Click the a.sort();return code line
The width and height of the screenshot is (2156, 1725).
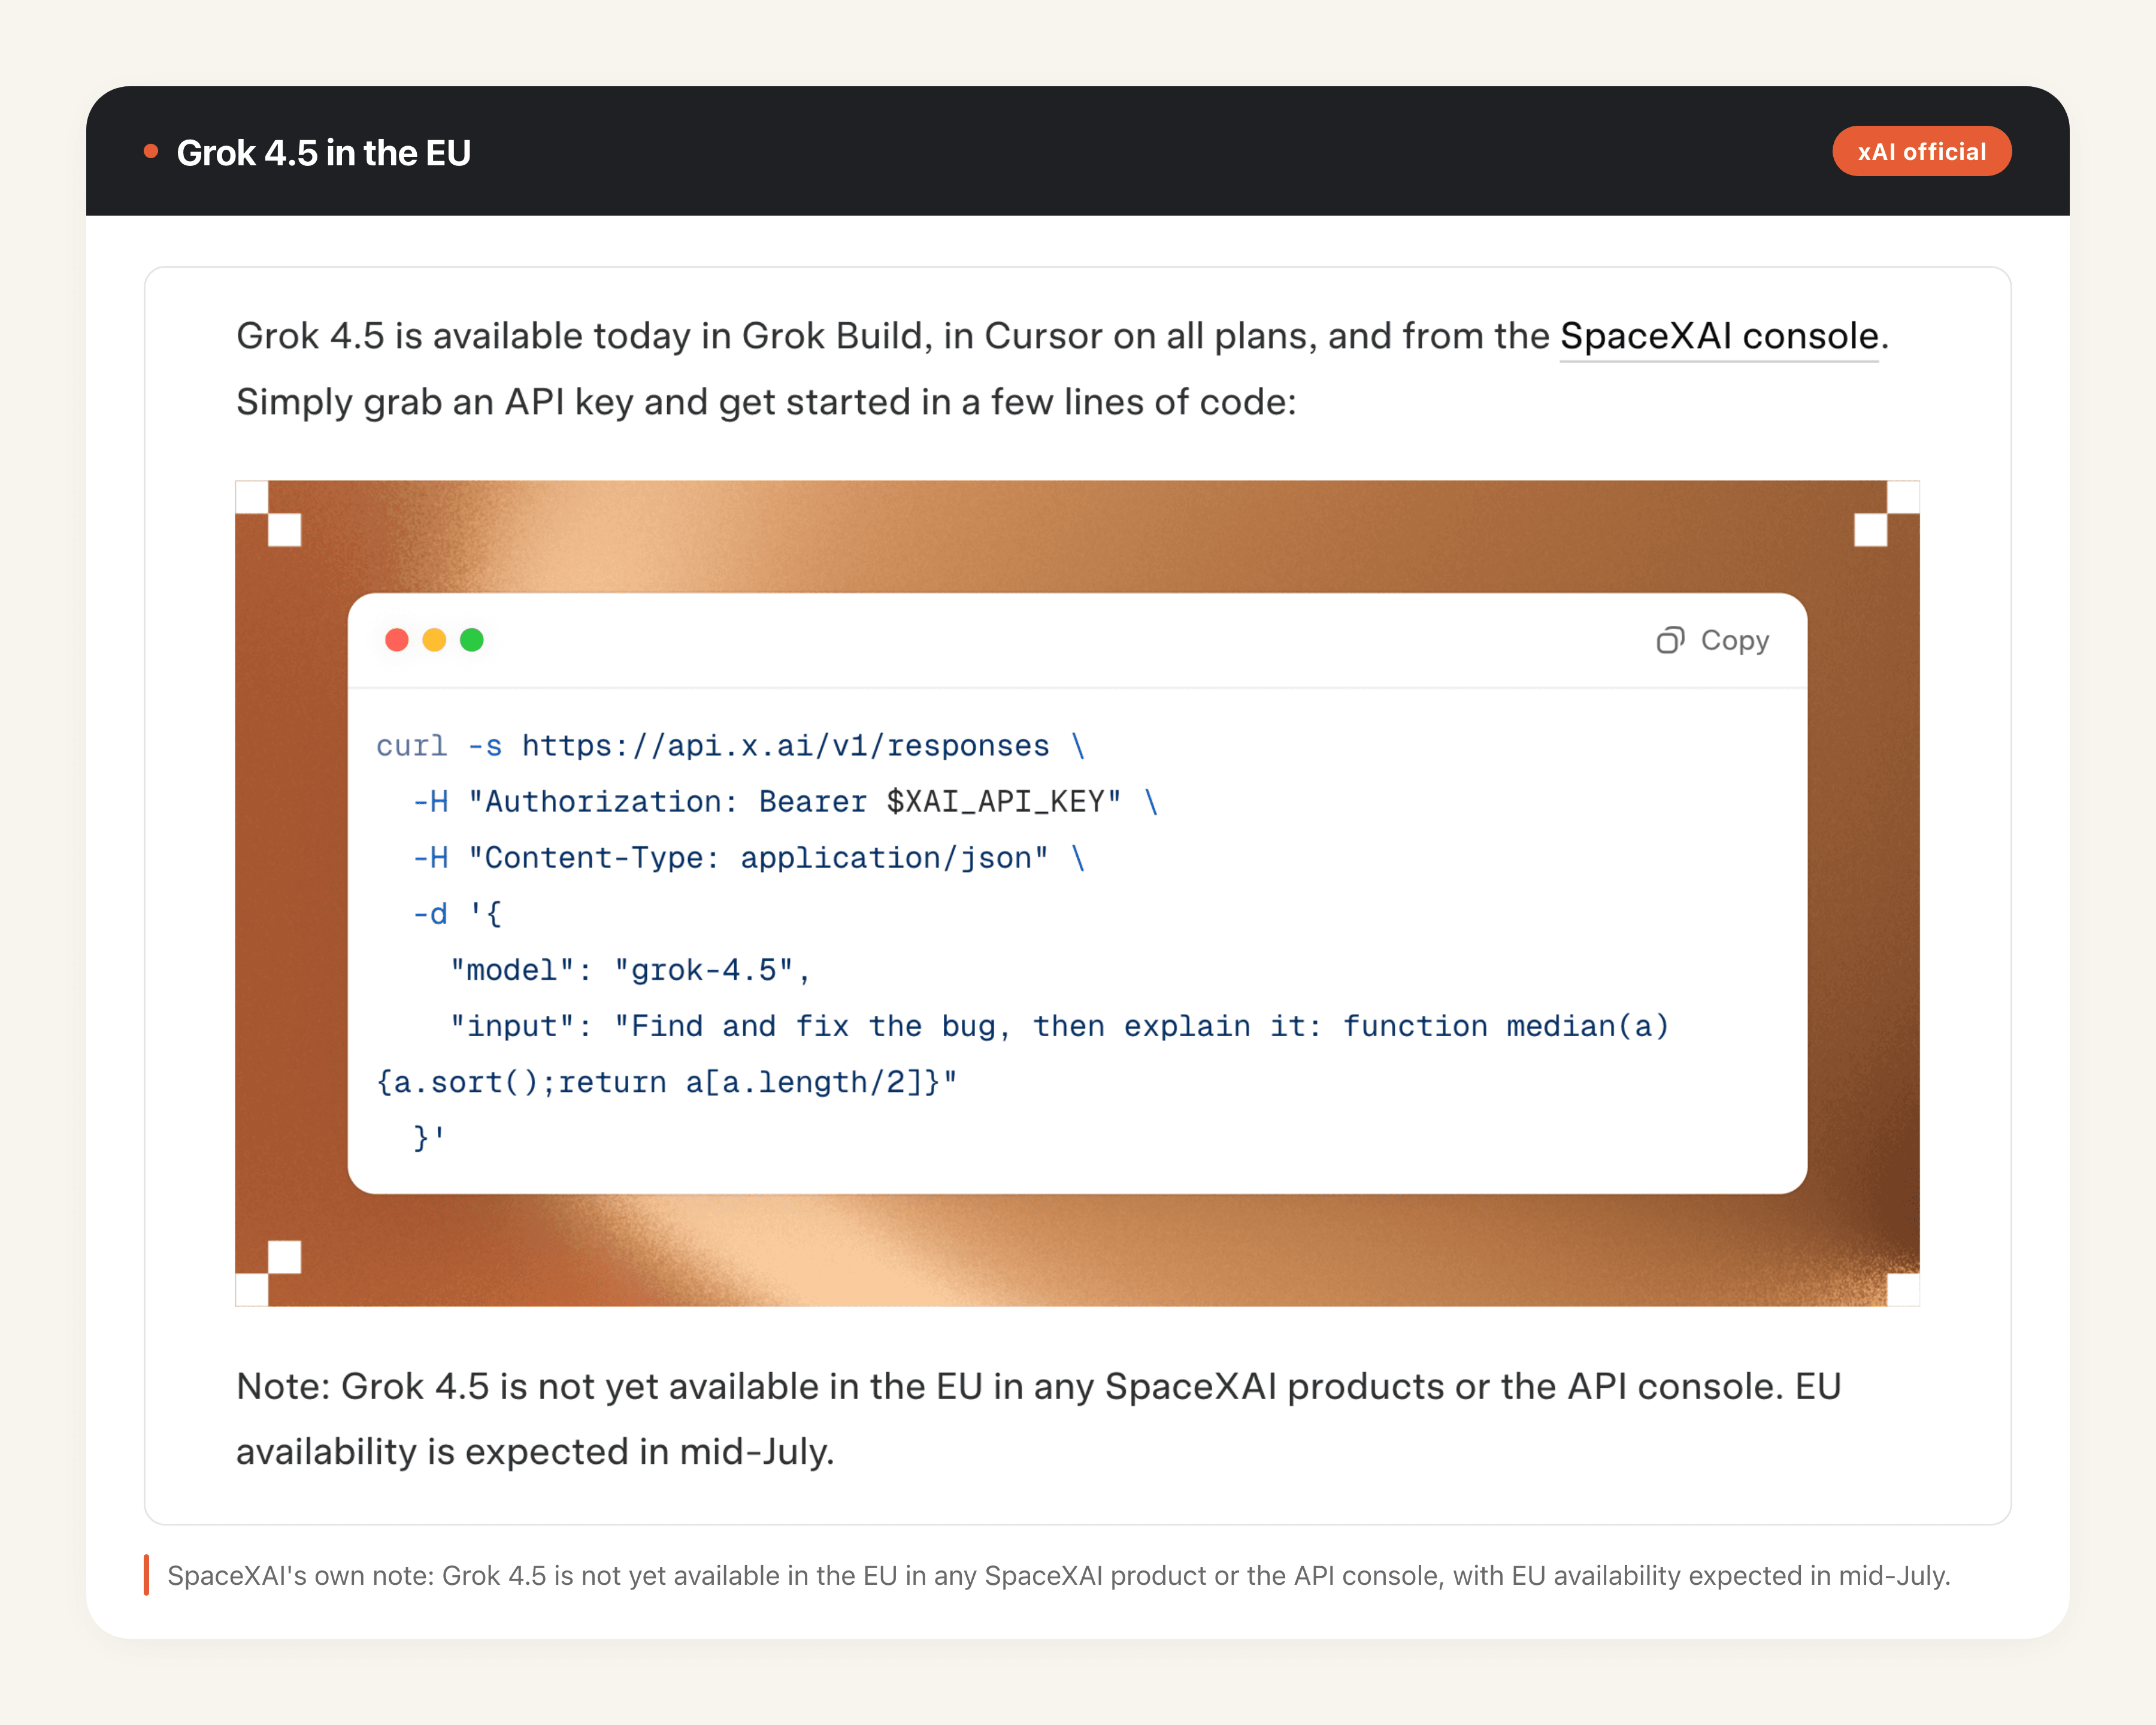667,1082
